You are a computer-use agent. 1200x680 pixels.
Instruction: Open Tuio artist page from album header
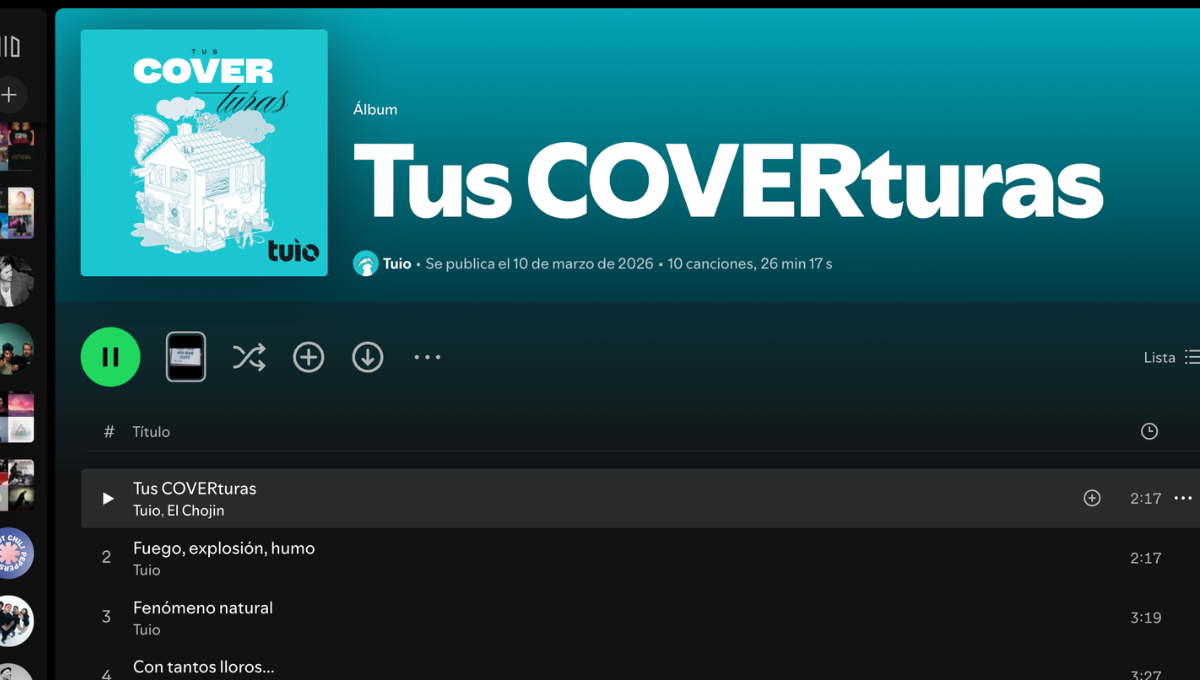click(397, 264)
